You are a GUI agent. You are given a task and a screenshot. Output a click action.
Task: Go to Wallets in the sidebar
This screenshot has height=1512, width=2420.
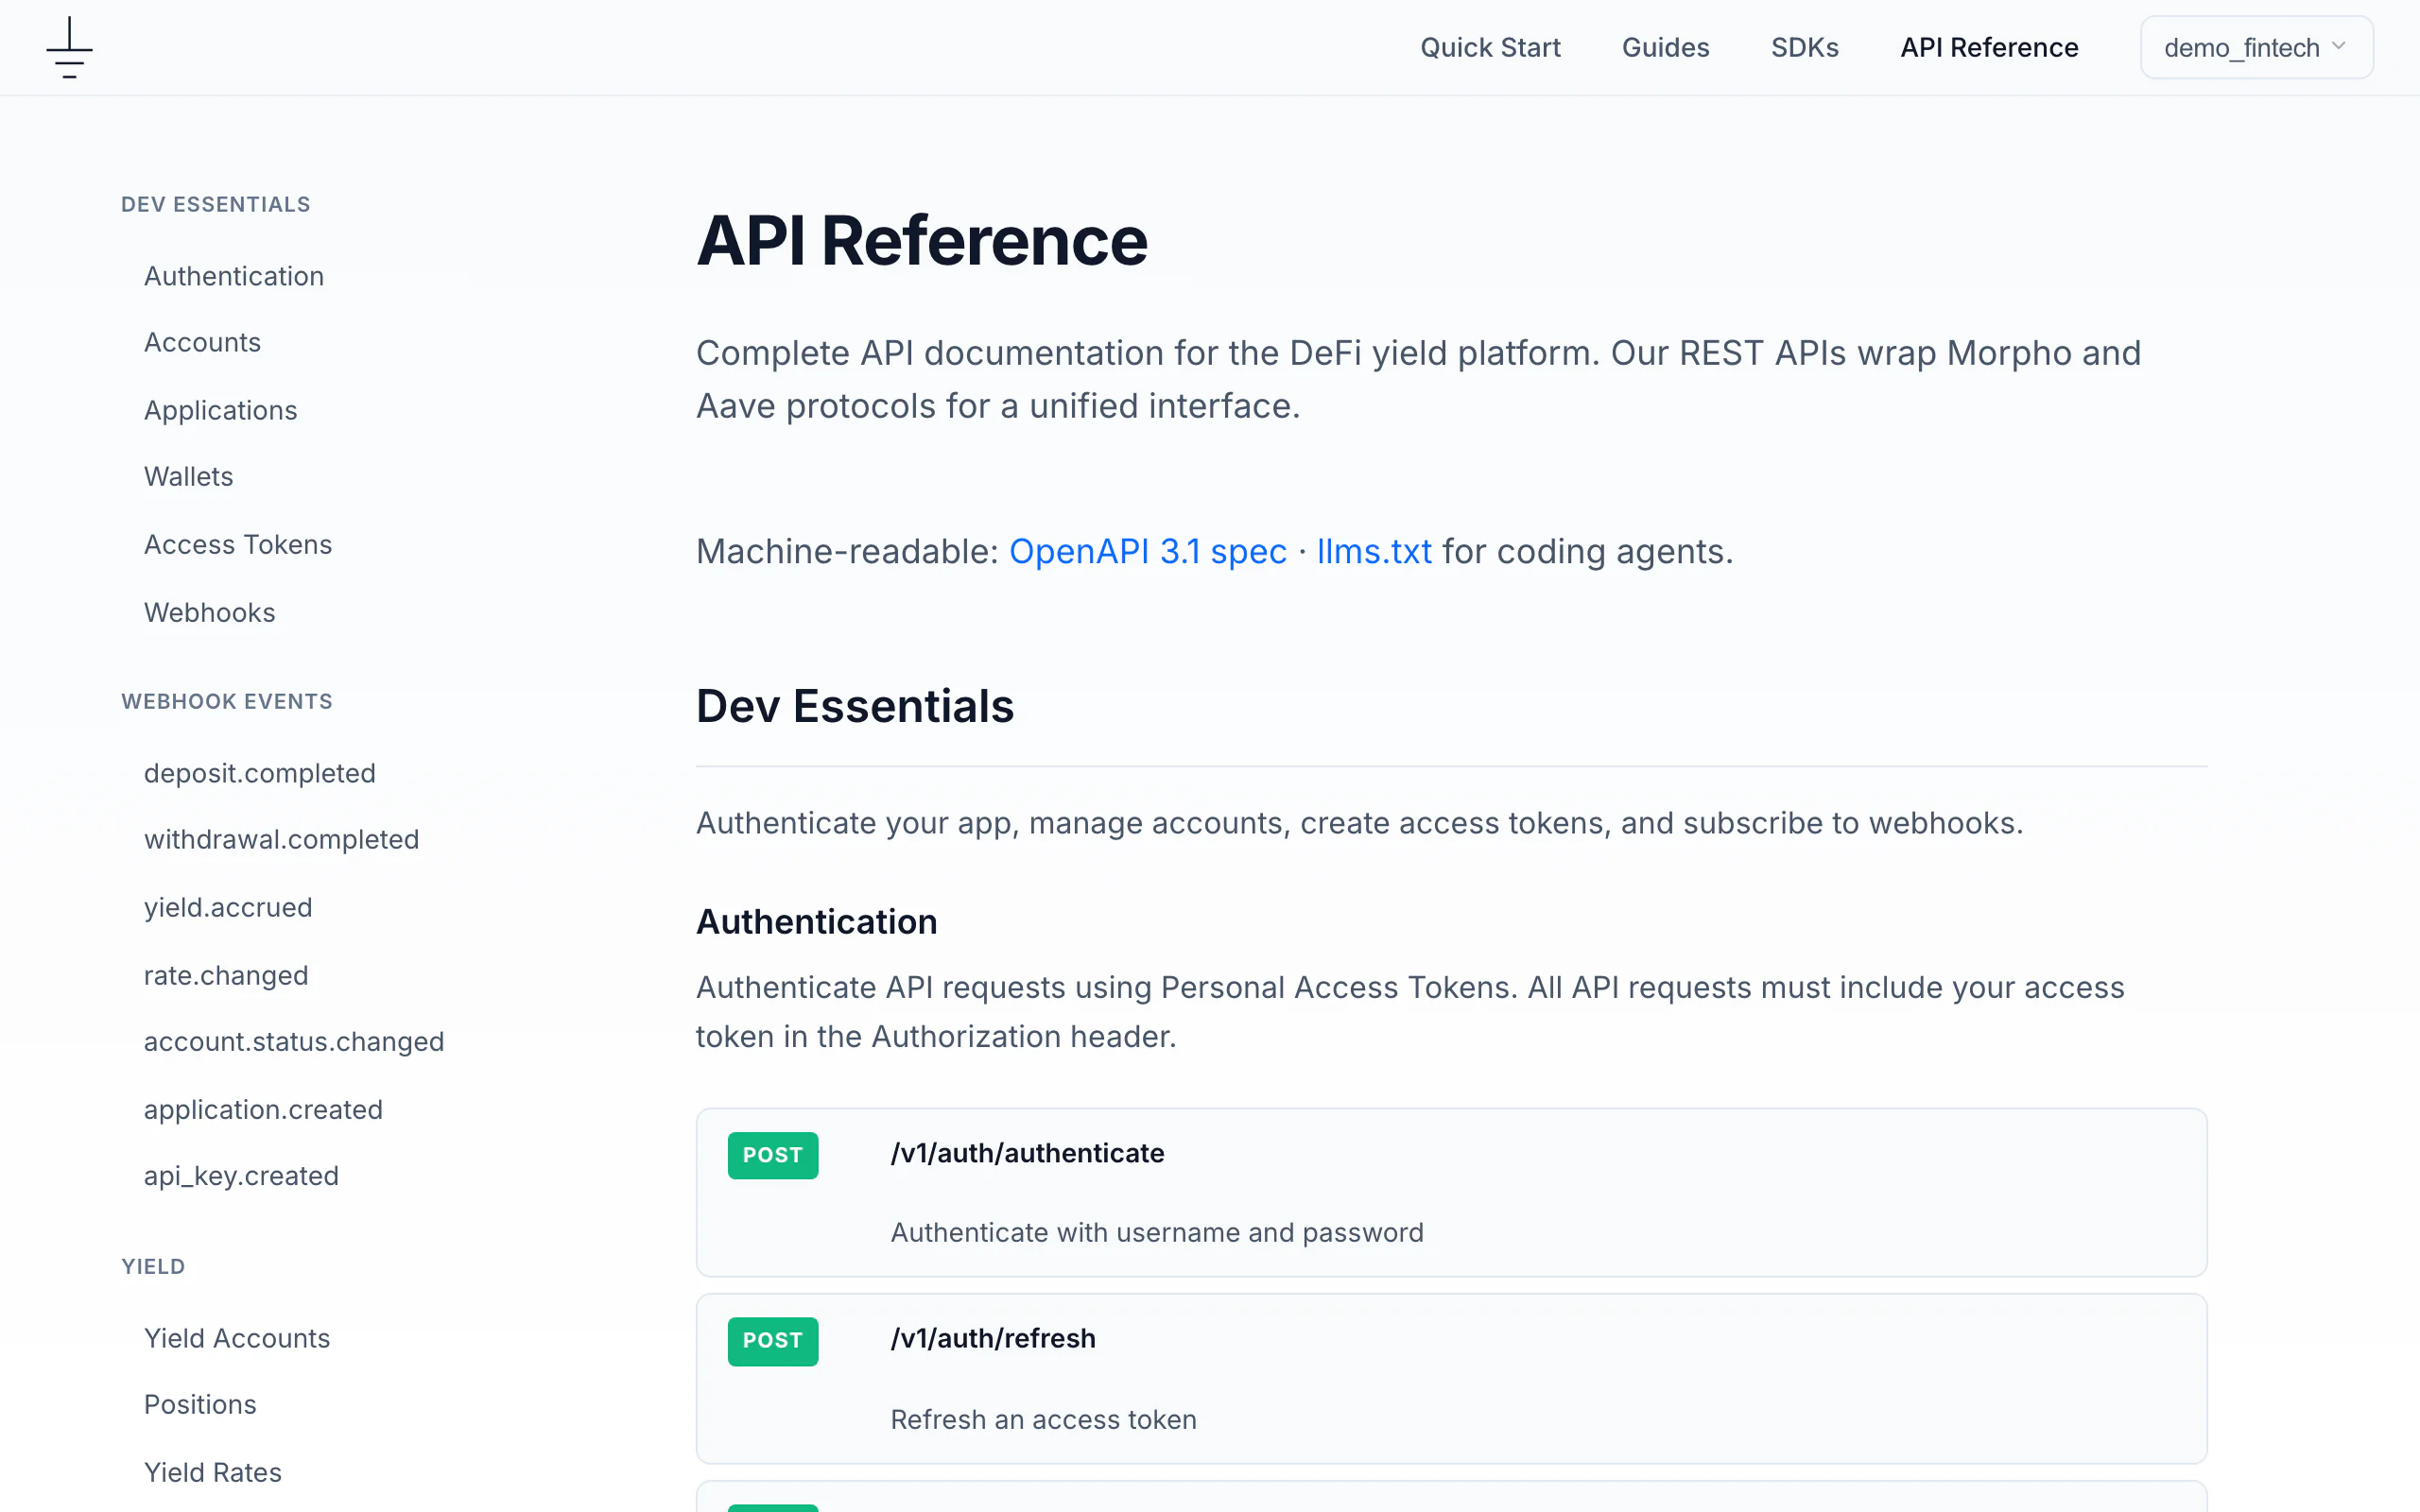tap(188, 476)
